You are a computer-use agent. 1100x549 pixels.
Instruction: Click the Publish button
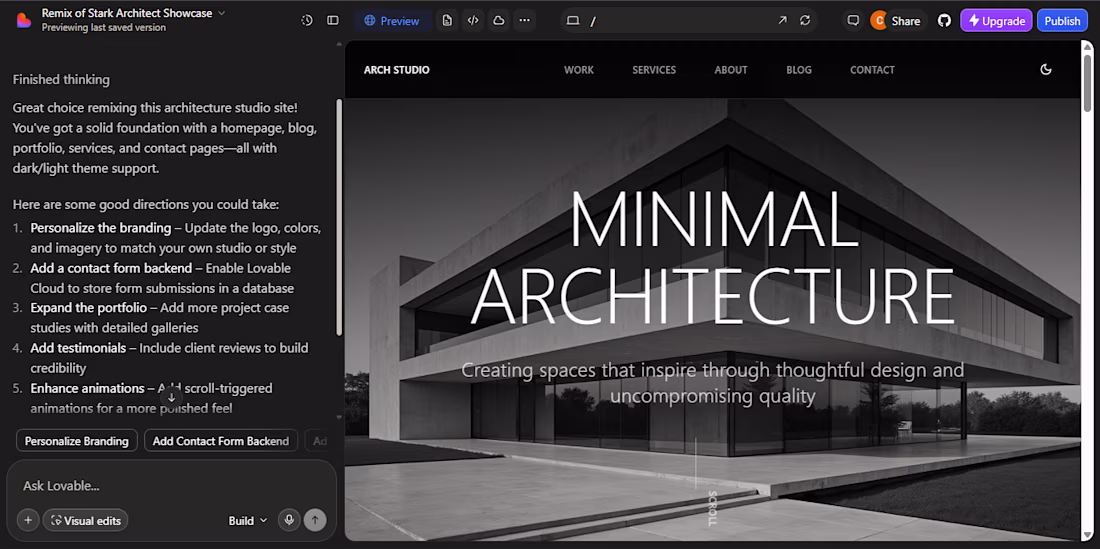(x=1062, y=21)
